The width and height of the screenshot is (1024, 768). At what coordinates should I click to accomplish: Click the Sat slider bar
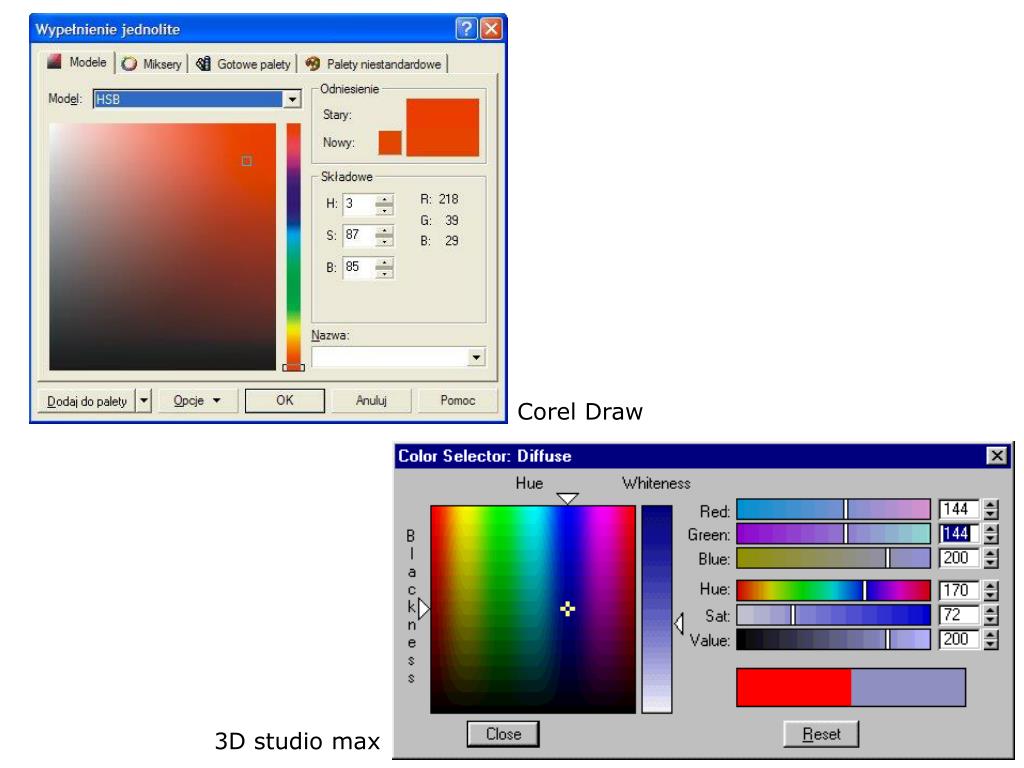pos(833,615)
